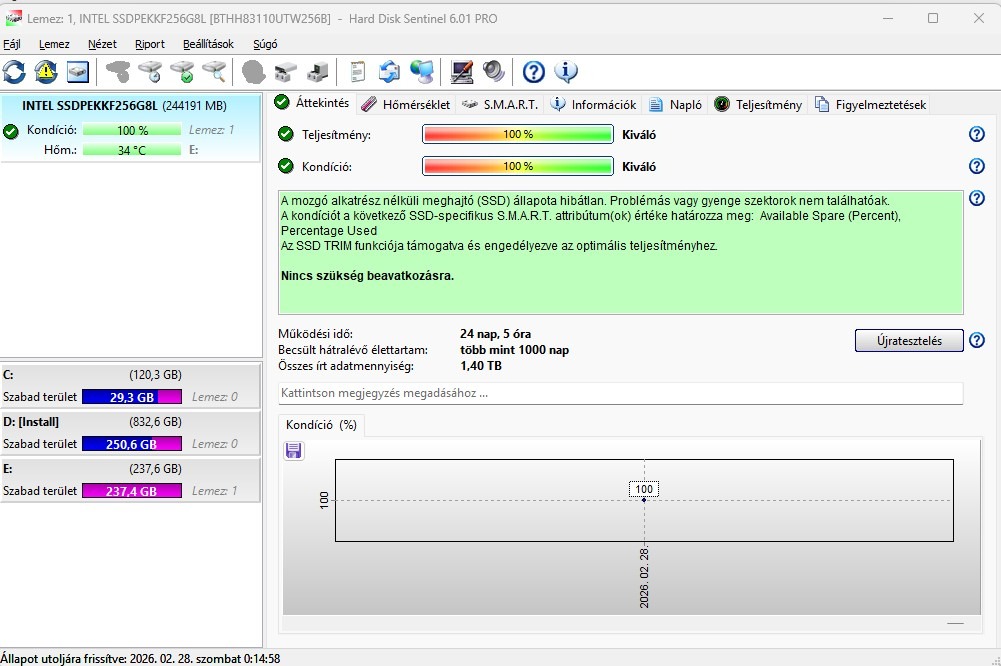Click the status bar last refresh time
This screenshot has height=666, width=1001.
pyautogui.click(x=140, y=658)
